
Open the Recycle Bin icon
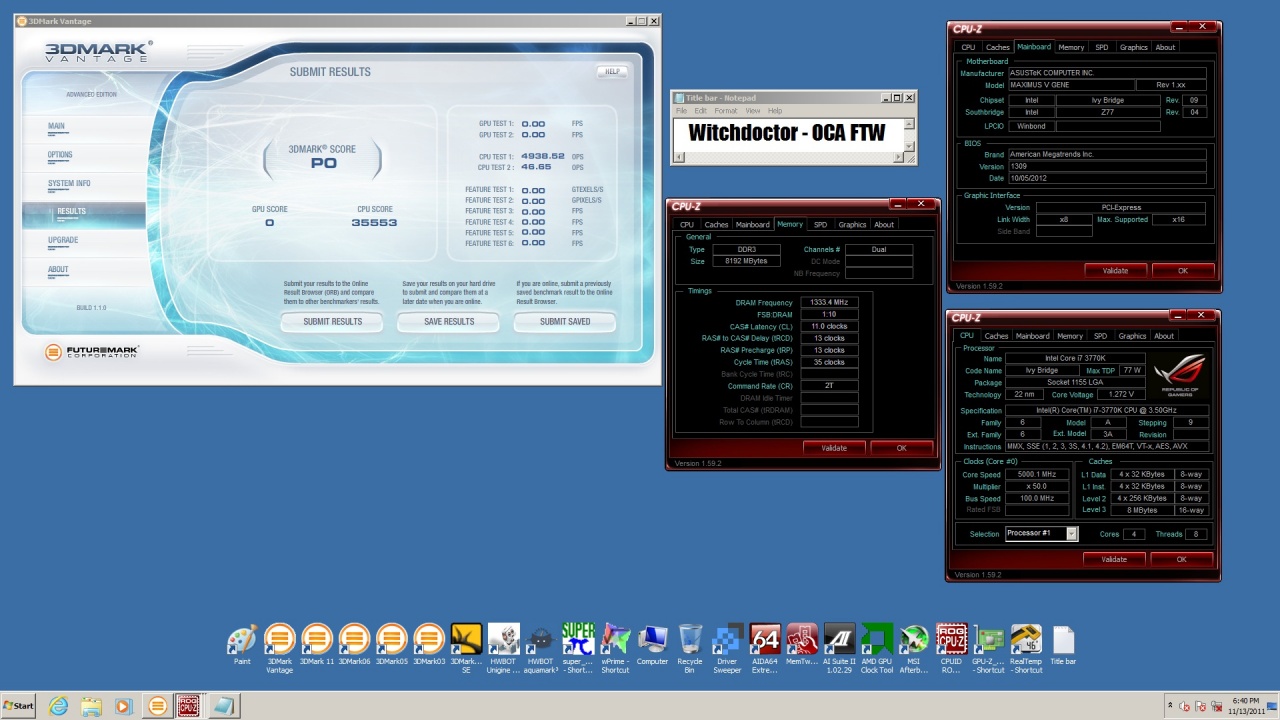pyautogui.click(x=690, y=641)
